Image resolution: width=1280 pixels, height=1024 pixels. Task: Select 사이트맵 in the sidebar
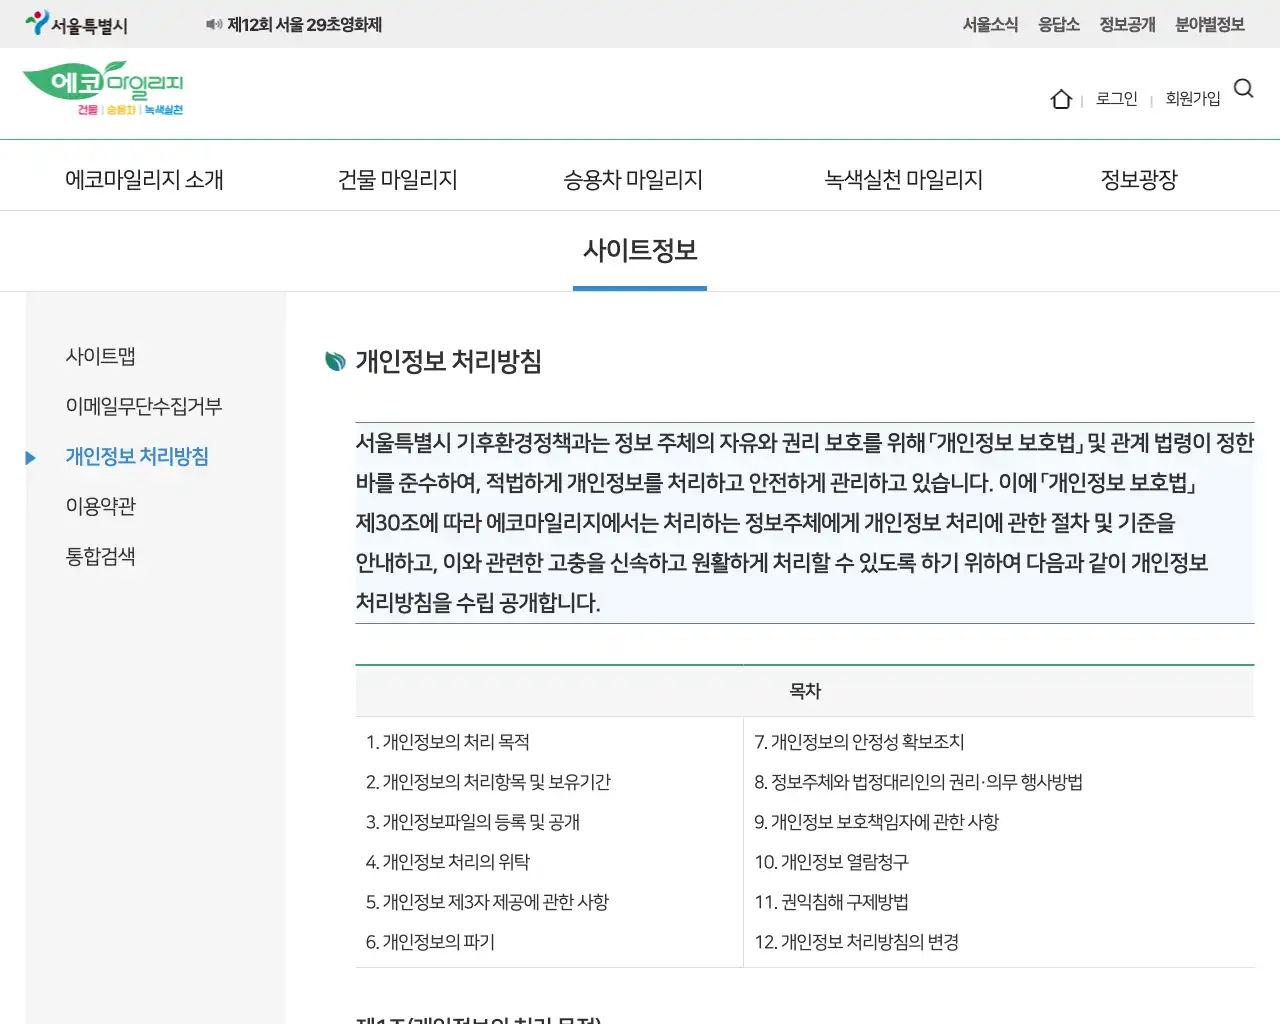[101, 356]
